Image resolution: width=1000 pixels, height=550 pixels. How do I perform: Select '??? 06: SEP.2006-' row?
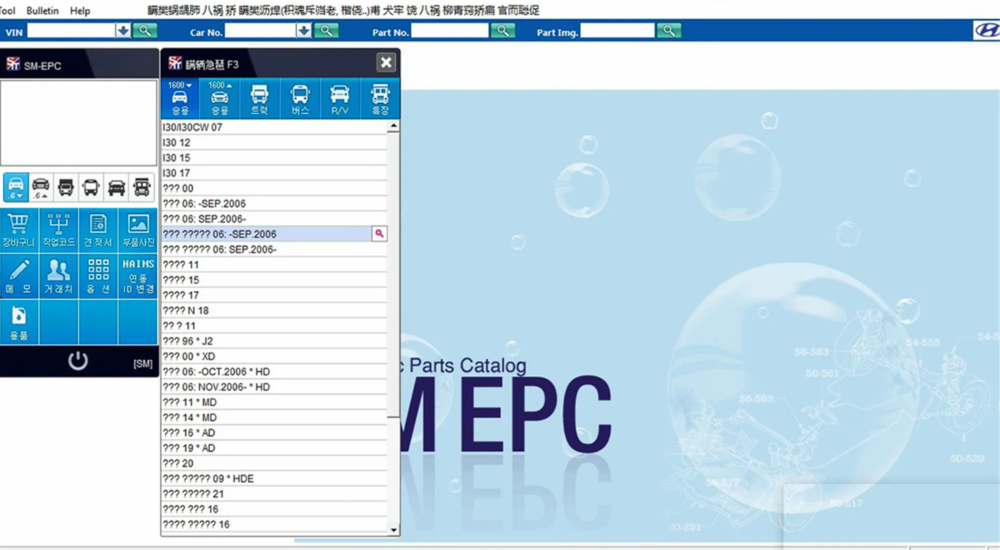(x=274, y=219)
